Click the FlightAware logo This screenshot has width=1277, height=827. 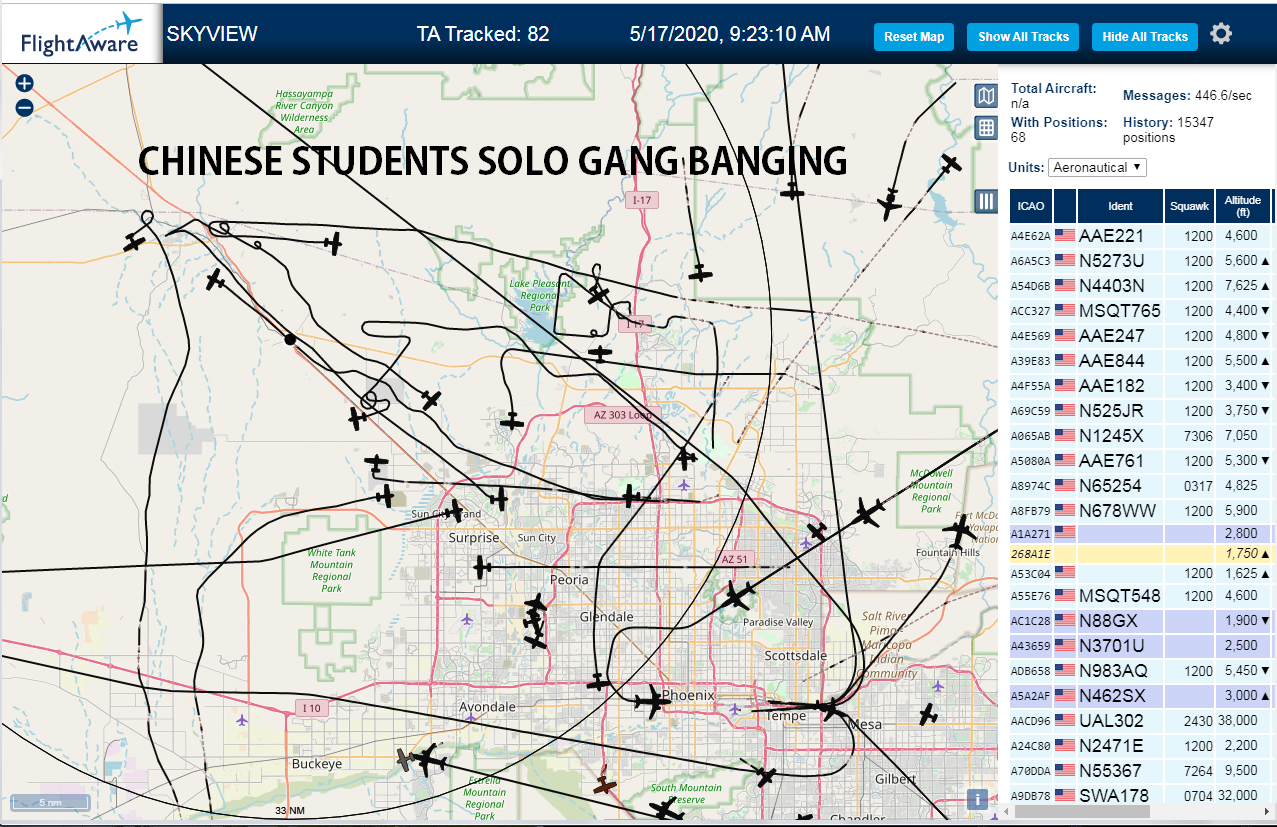tap(81, 34)
